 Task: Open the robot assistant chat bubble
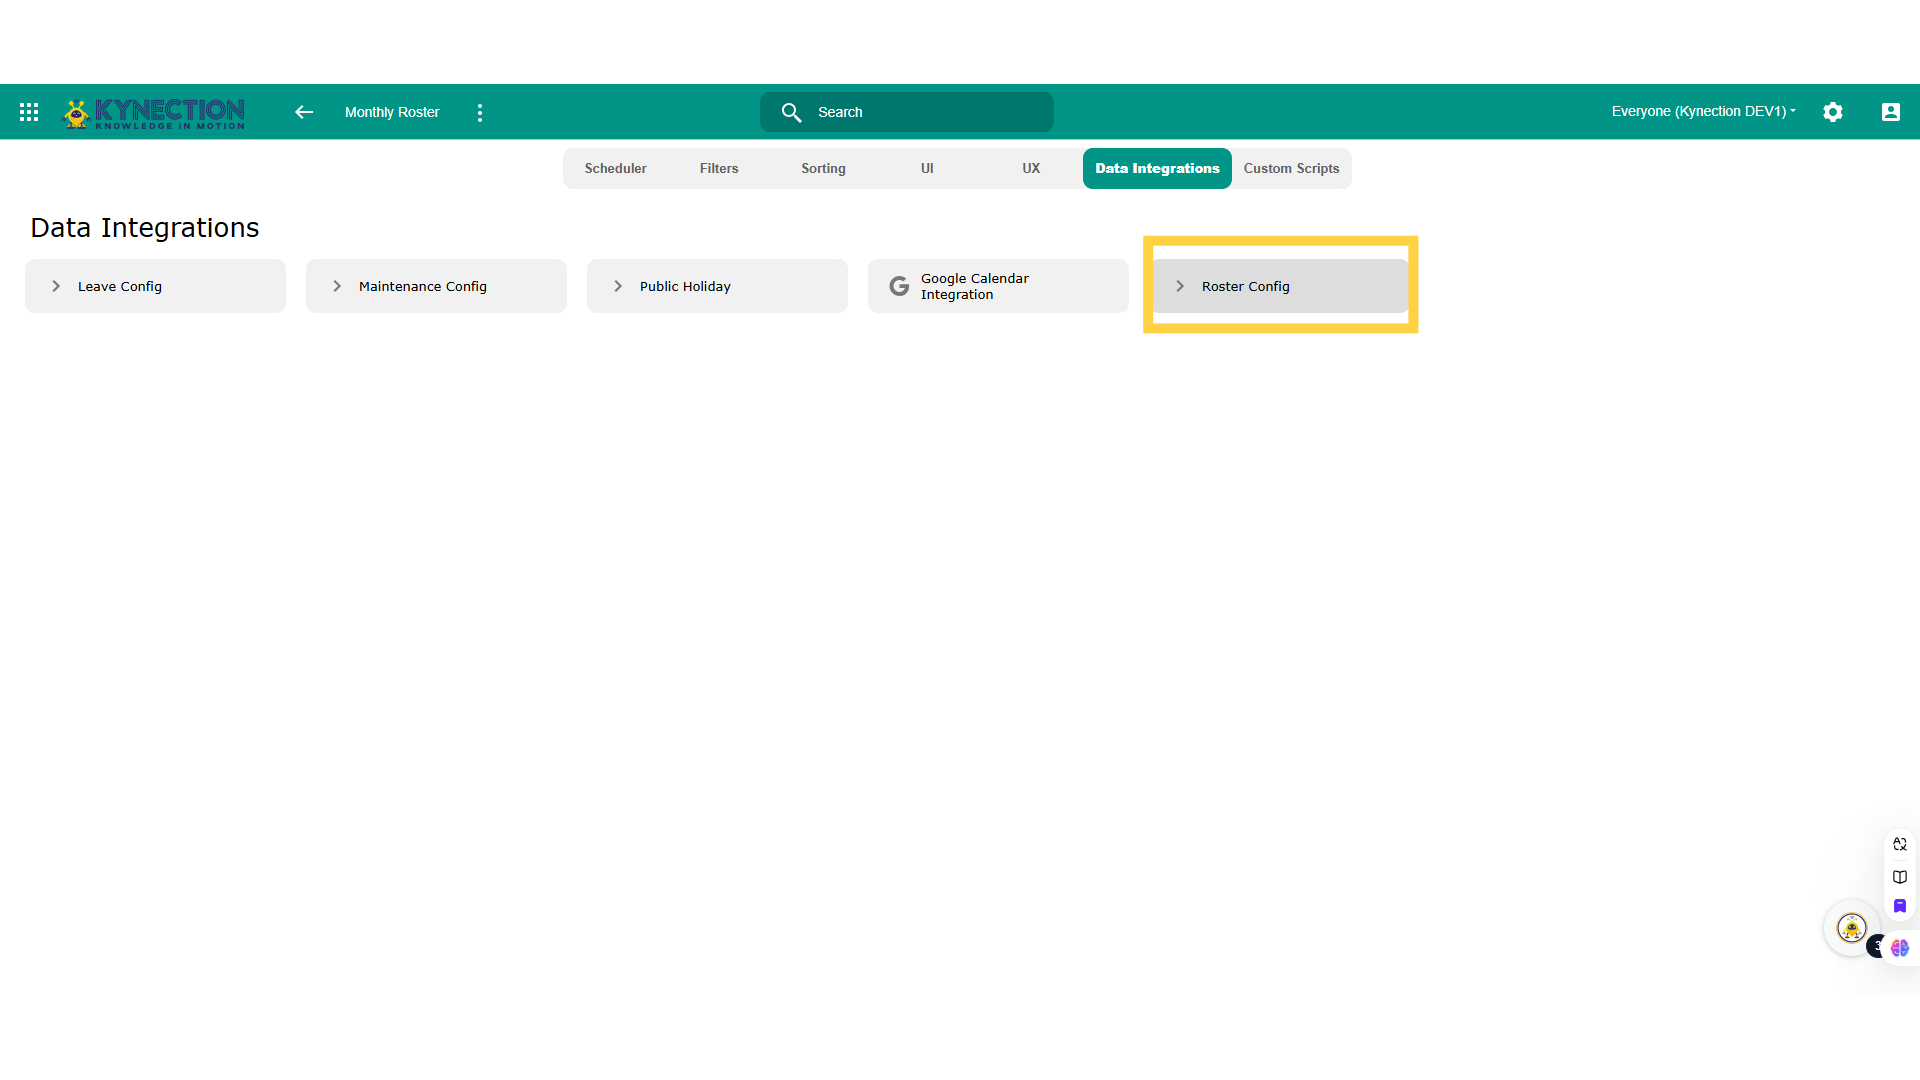(1851, 928)
